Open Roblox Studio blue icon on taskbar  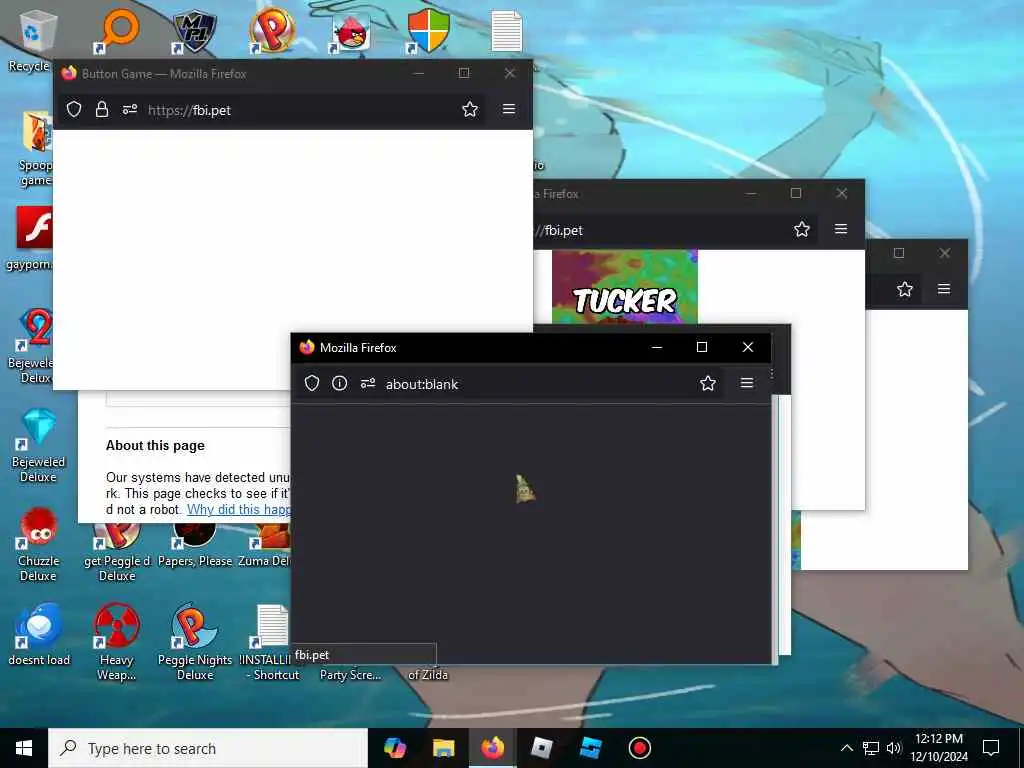point(591,748)
